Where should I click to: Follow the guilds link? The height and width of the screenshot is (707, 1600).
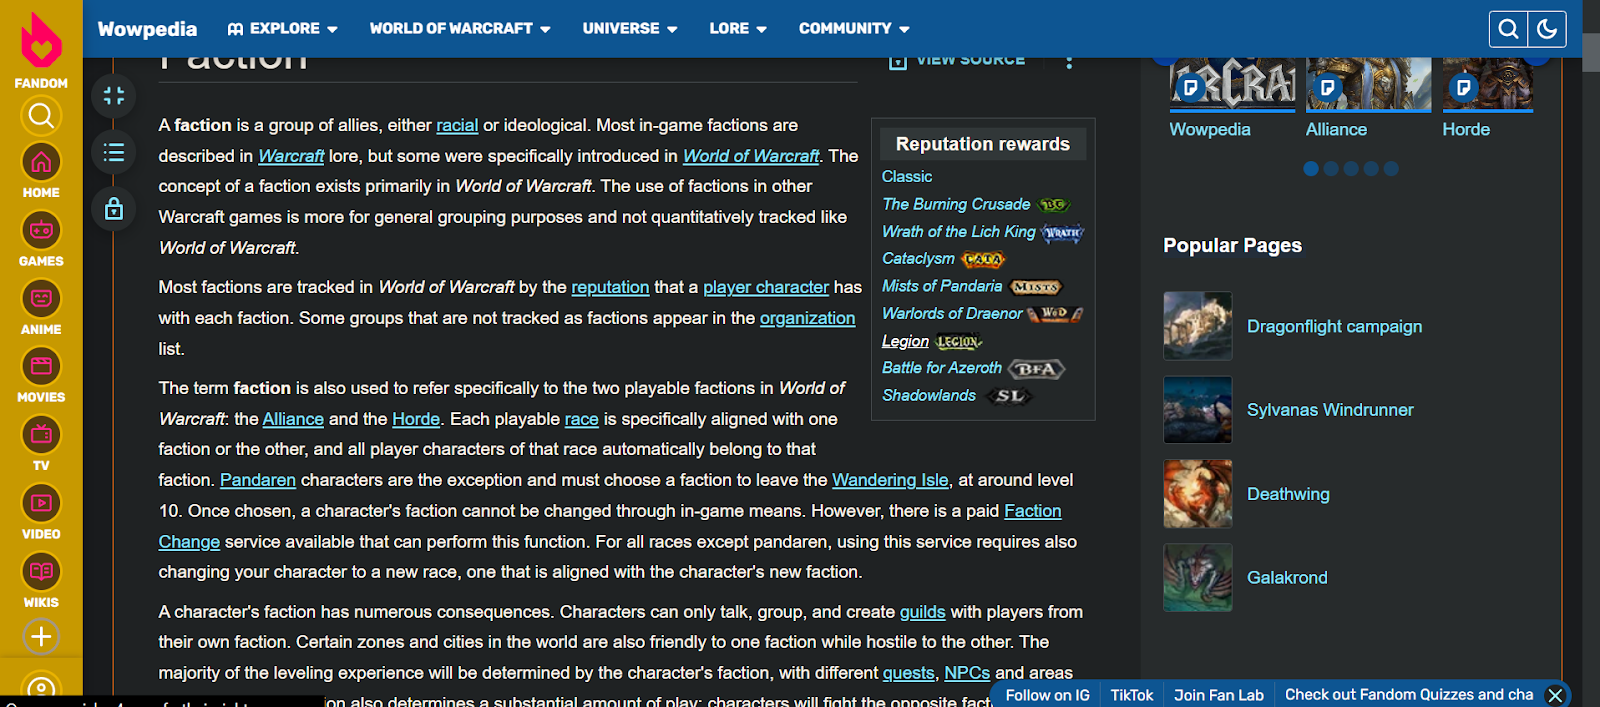pyautogui.click(x=922, y=612)
